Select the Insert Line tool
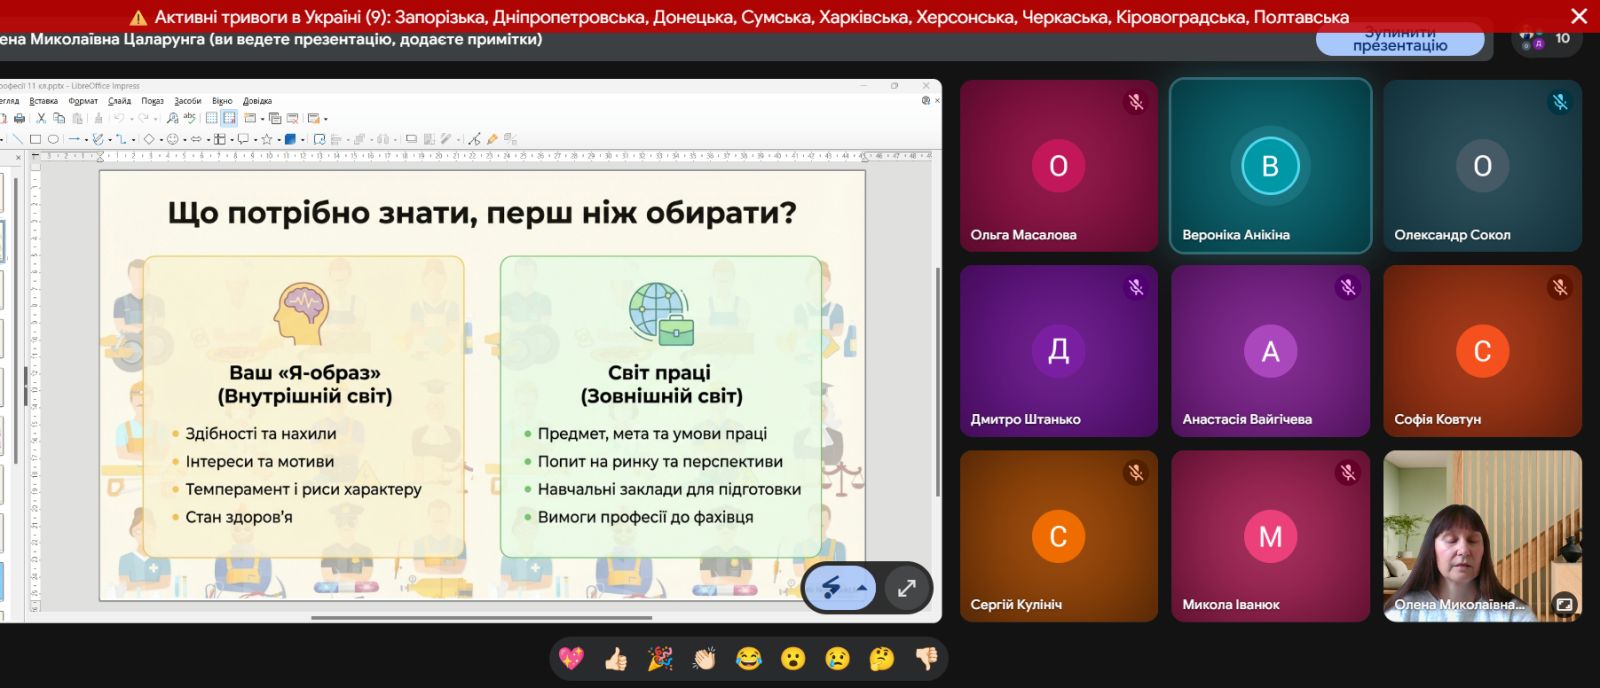Screen dimensions: 1600x688 pyautogui.click(x=18, y=139)
